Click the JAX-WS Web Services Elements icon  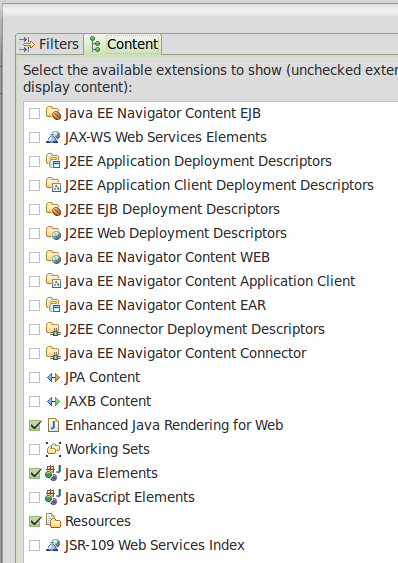pos(54,137)
